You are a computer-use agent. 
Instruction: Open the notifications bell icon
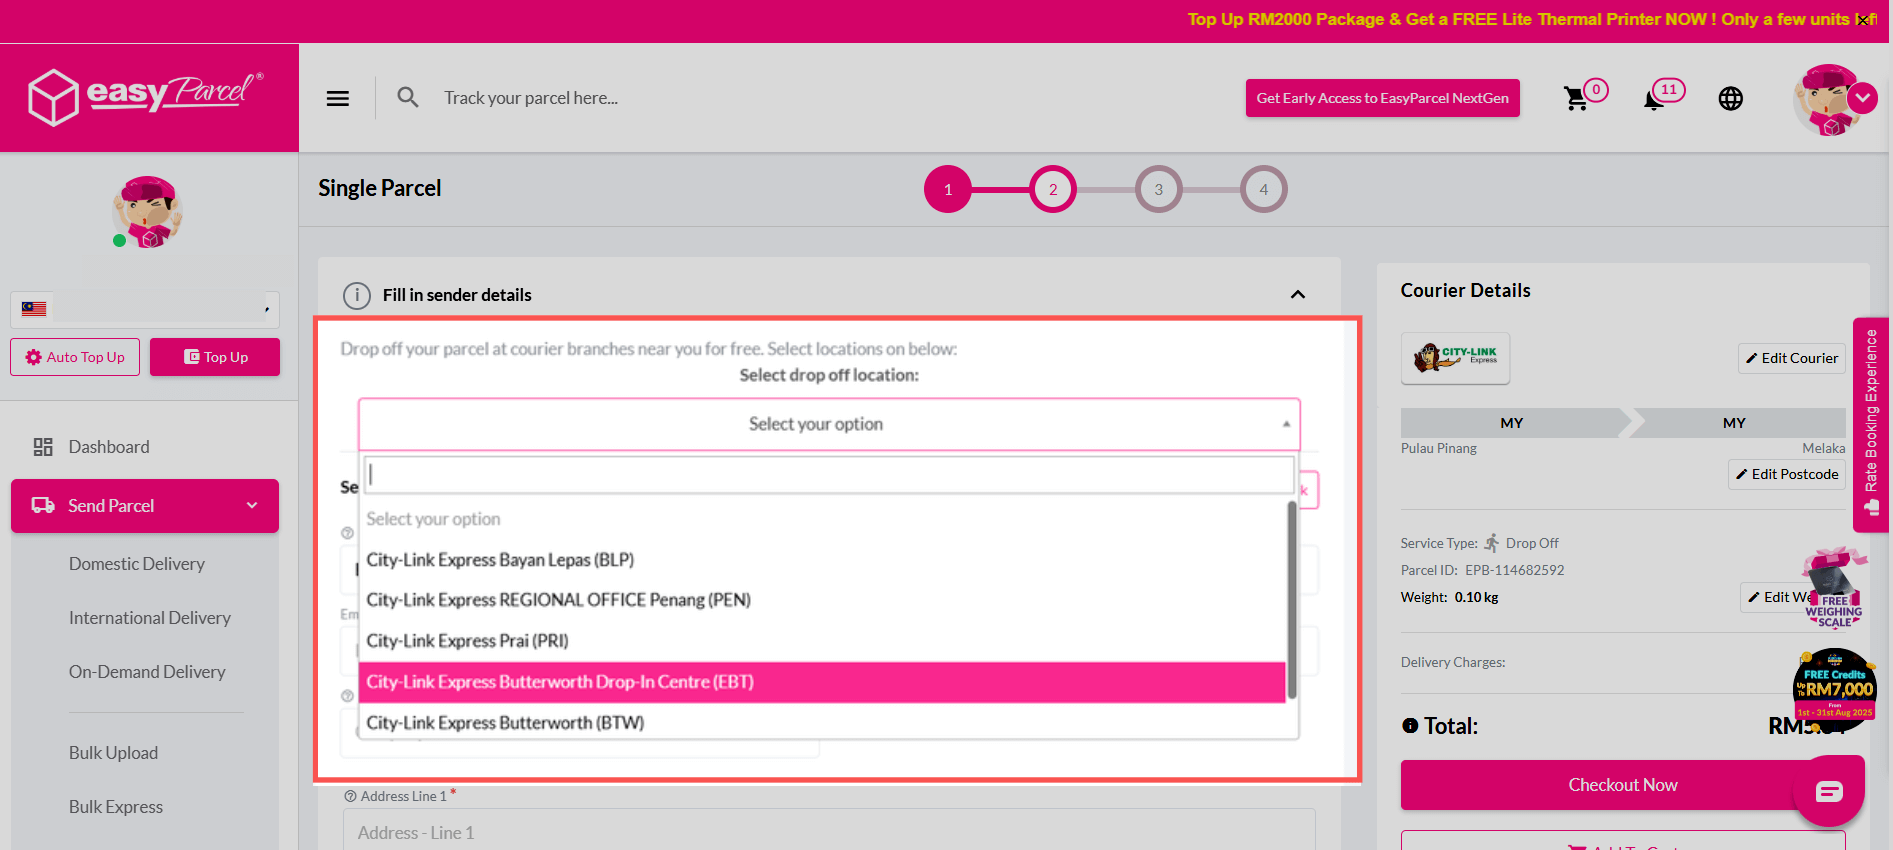click(x=1654, y=99)
